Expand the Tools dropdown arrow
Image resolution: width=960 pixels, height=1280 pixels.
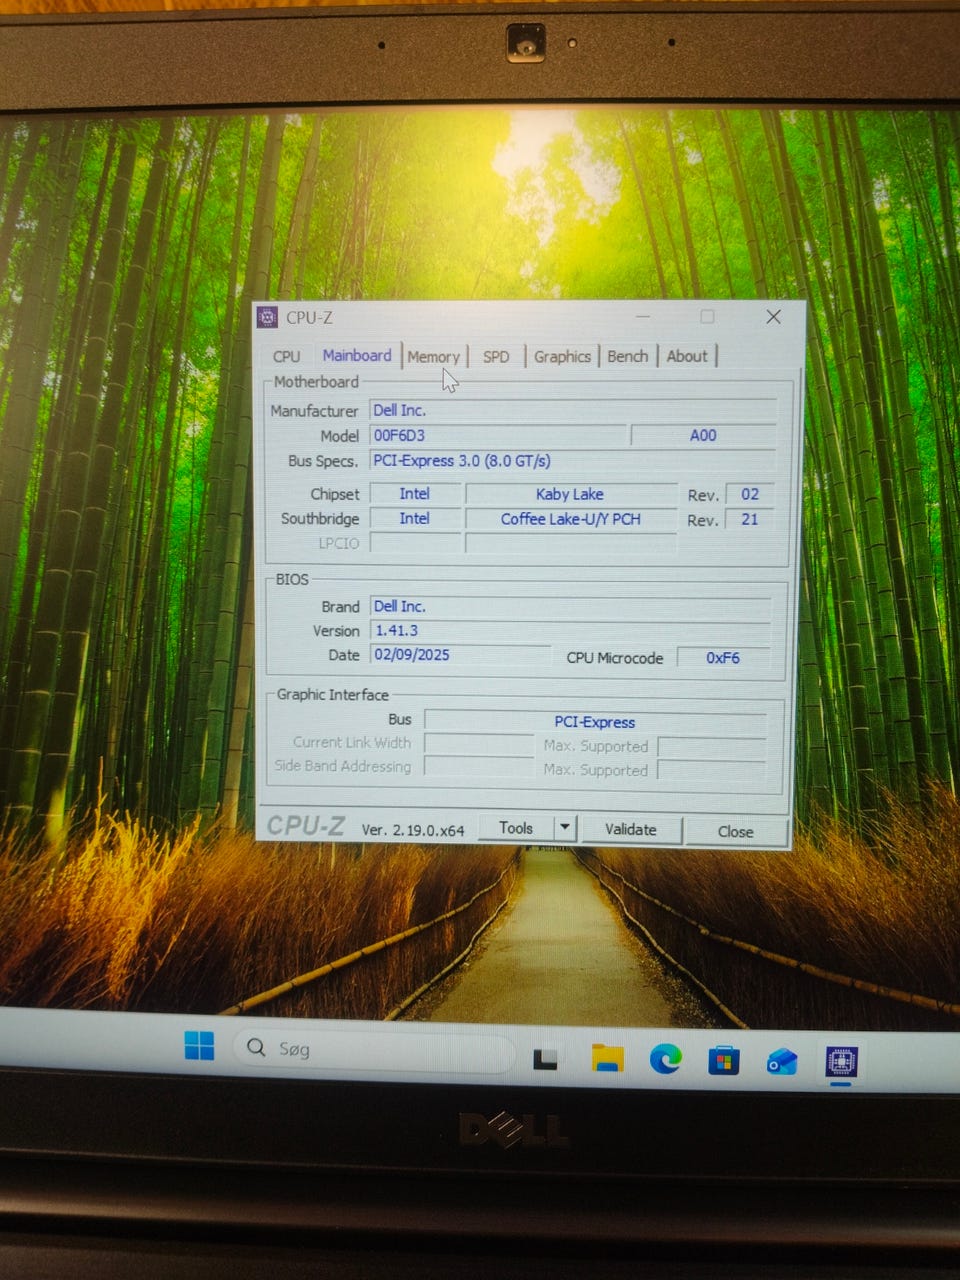[x=565, y=828]
